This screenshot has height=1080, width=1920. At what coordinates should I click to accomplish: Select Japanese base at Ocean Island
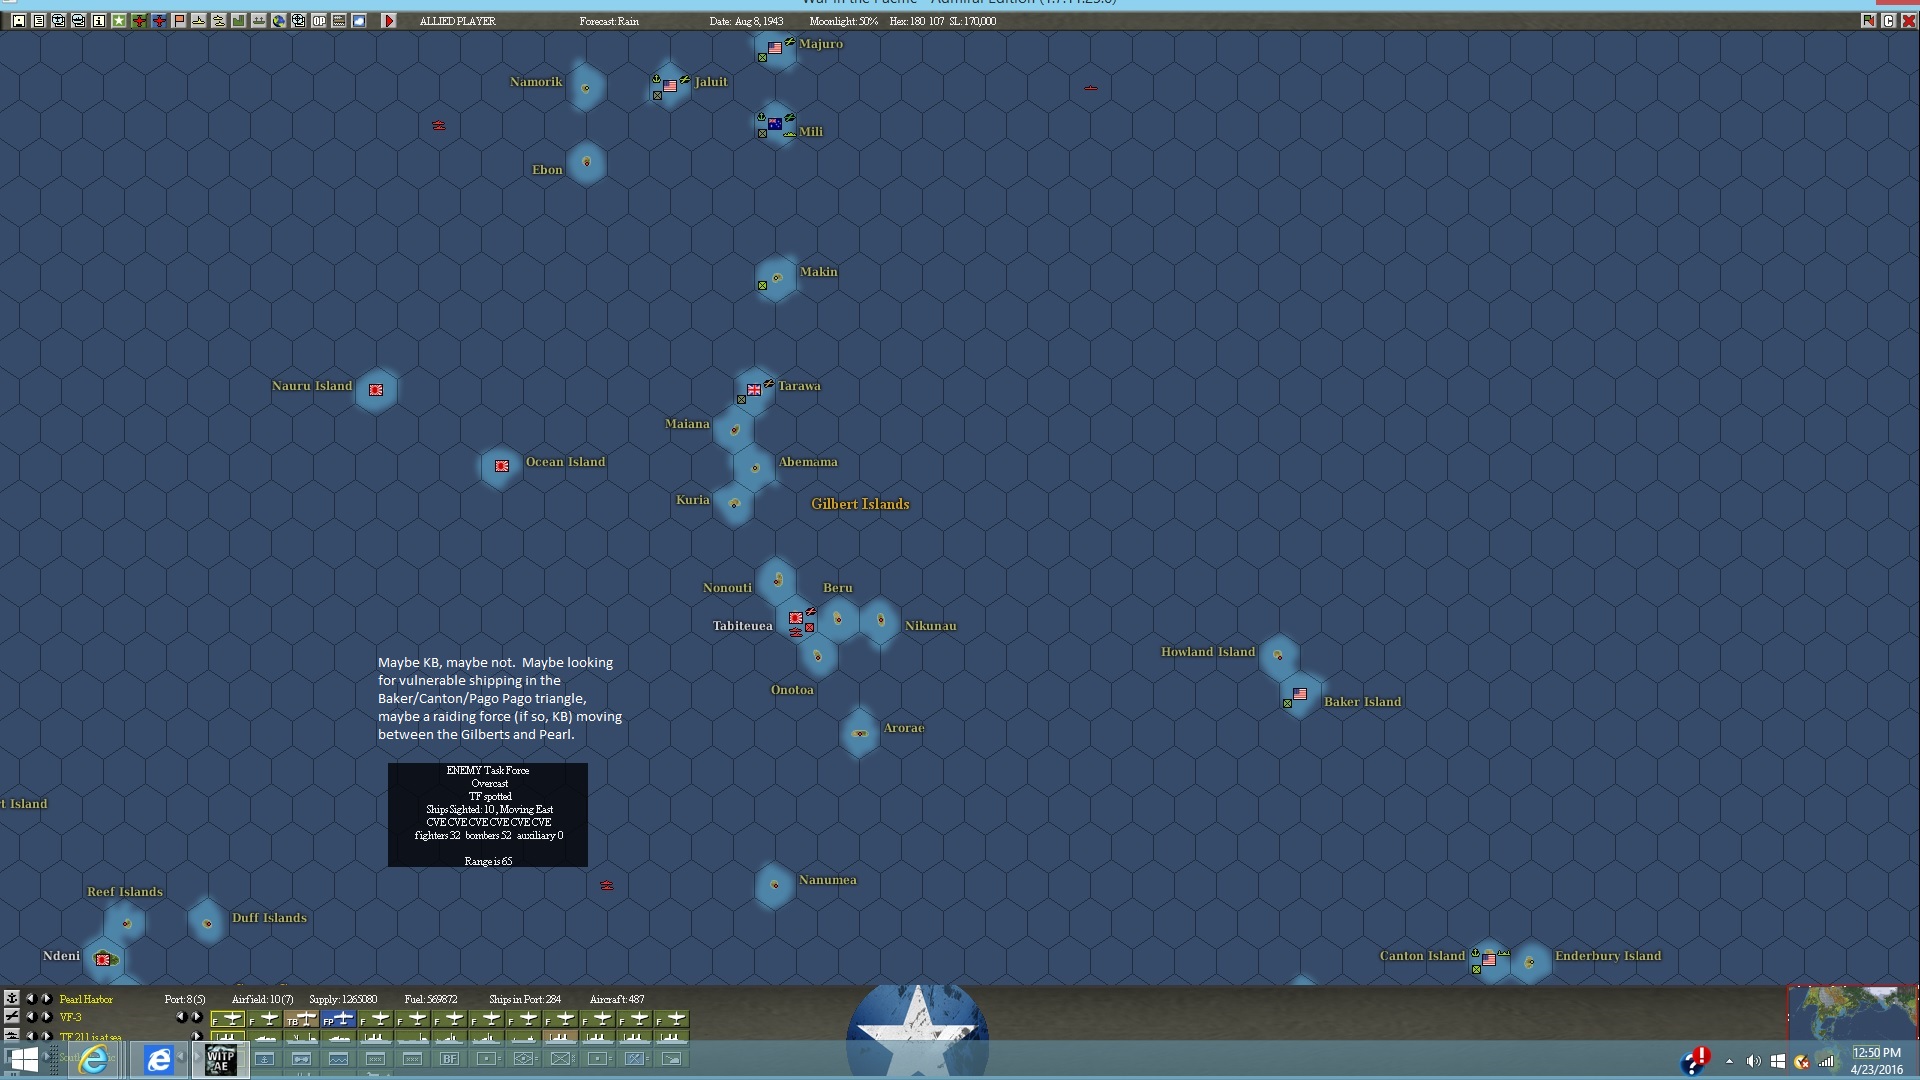coord(502,466)
